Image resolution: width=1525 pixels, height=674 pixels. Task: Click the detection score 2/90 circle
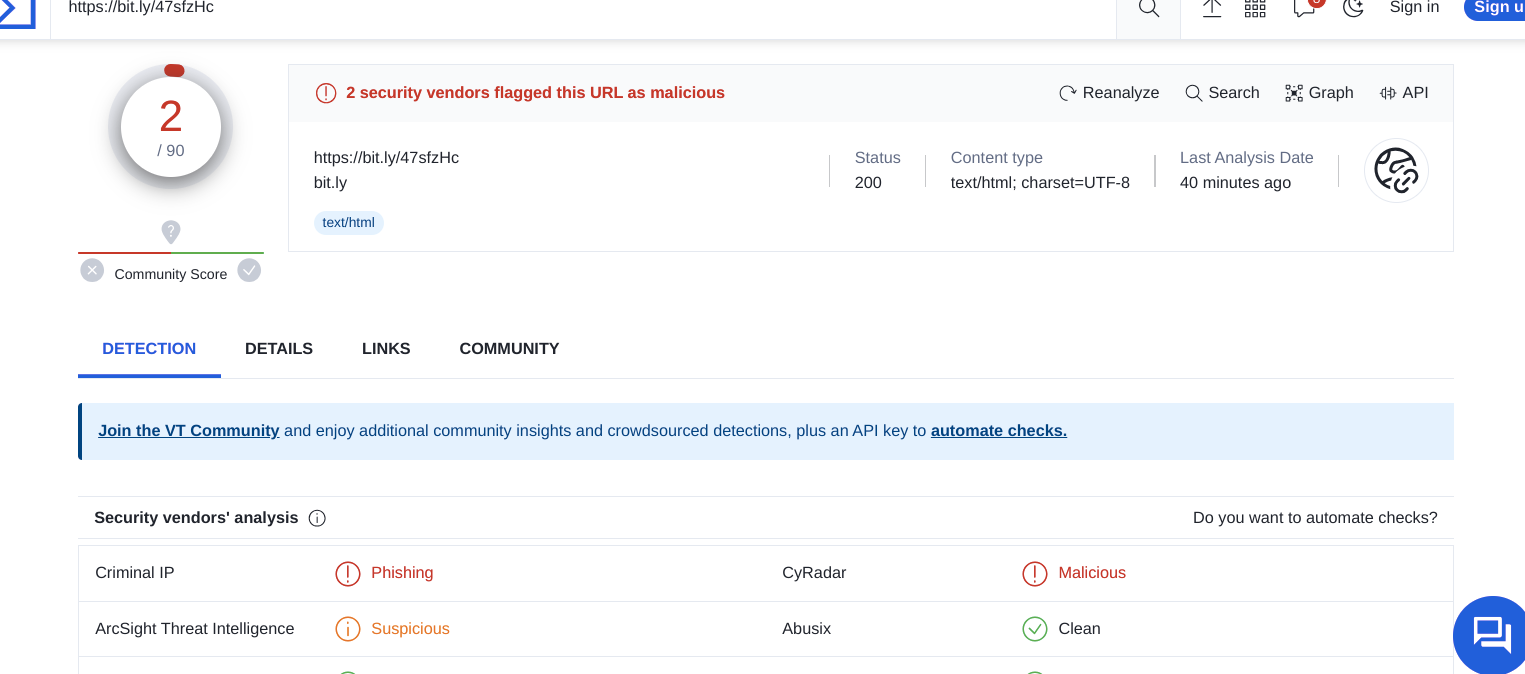(x=171, y=127)
